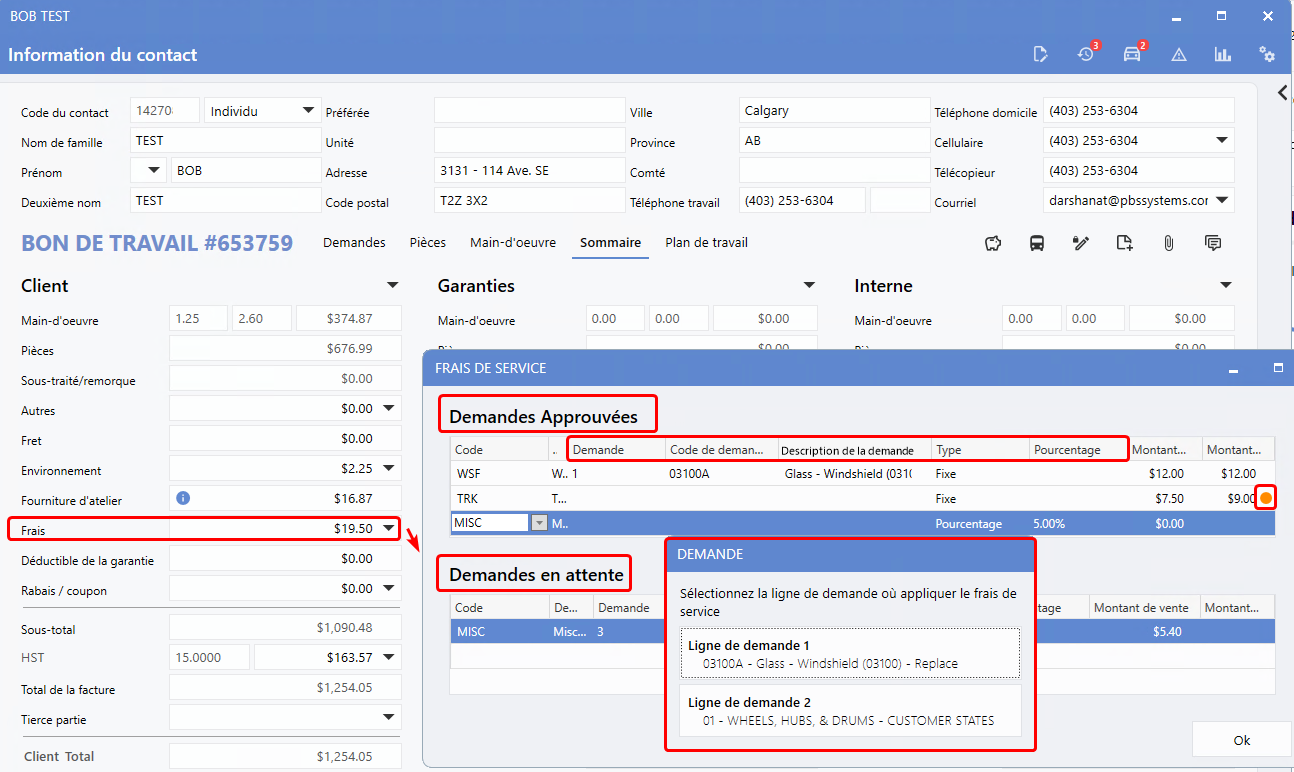Open the comments speech bubble icon
The height and width of the screenshot is (772, 1294).
(1213, 243)
